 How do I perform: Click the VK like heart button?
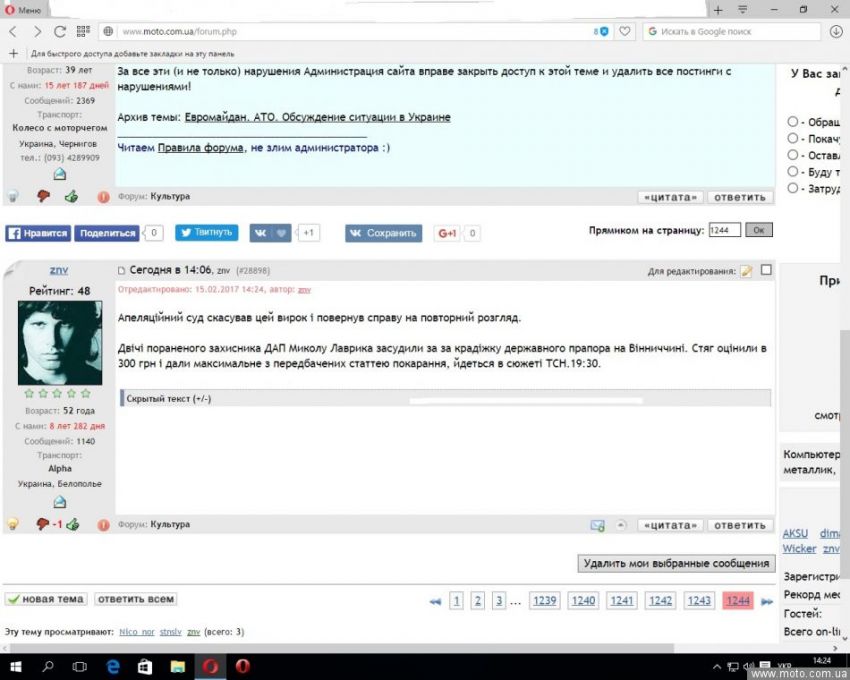tap(271, 233)
